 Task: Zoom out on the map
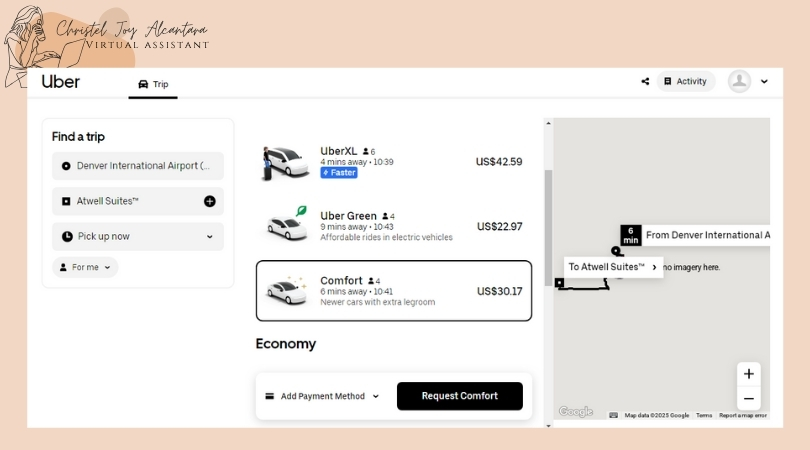click(748, 398)
